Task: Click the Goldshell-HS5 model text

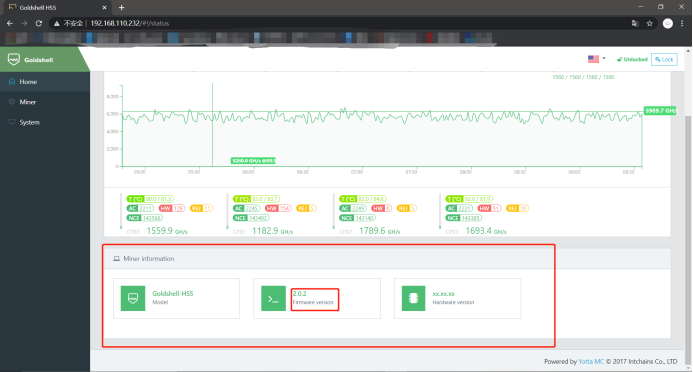Action: pos(173,293)
